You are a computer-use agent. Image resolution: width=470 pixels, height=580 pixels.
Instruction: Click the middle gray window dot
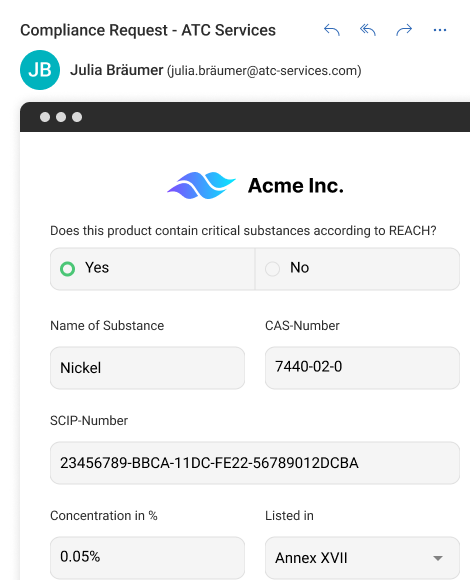61,117
